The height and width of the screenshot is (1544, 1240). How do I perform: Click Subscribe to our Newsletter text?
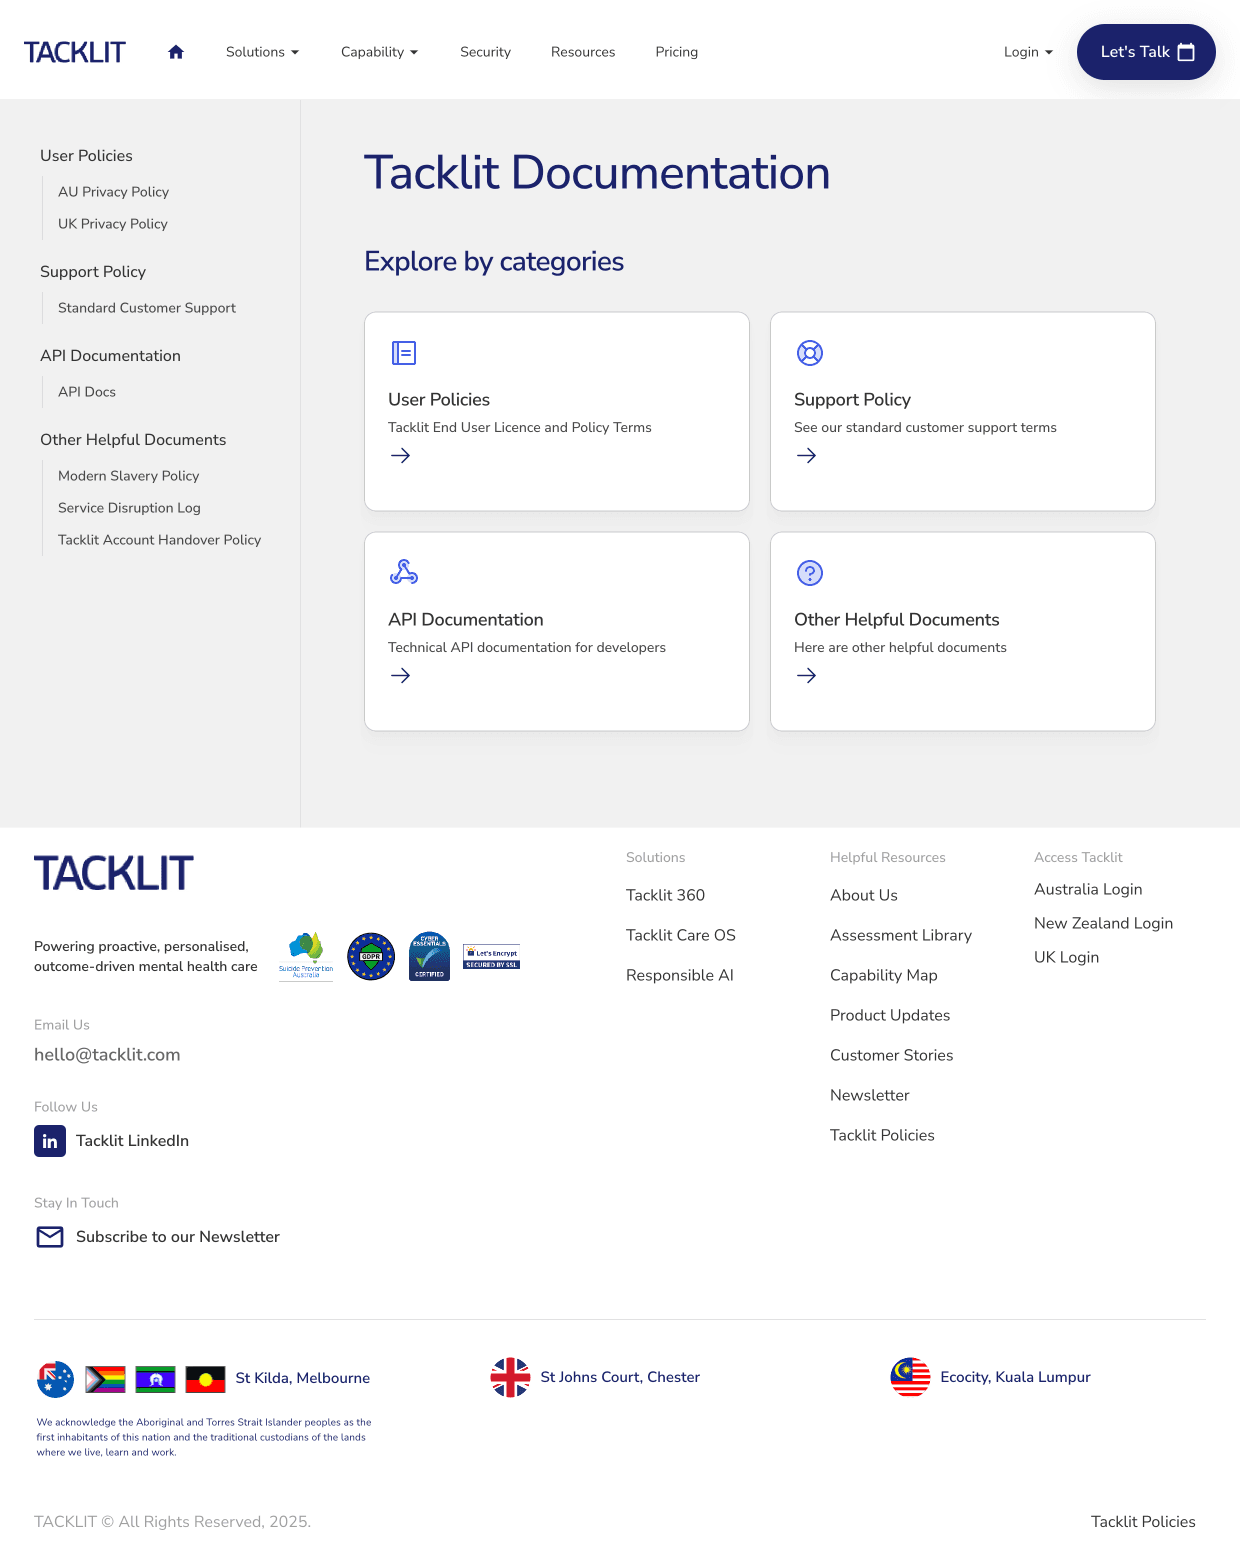click(x=178, y=1237)
